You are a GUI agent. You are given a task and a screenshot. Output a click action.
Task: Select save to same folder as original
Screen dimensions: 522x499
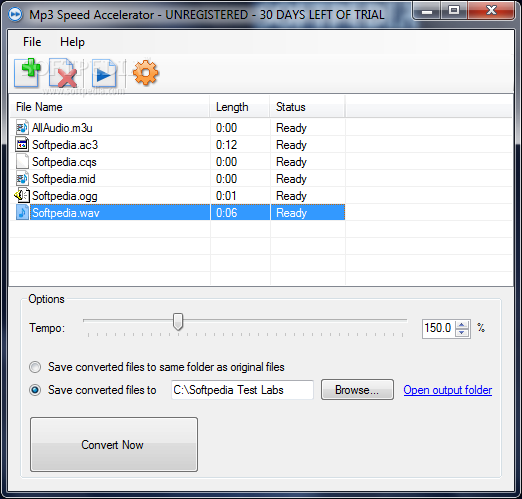coord(35,367)
